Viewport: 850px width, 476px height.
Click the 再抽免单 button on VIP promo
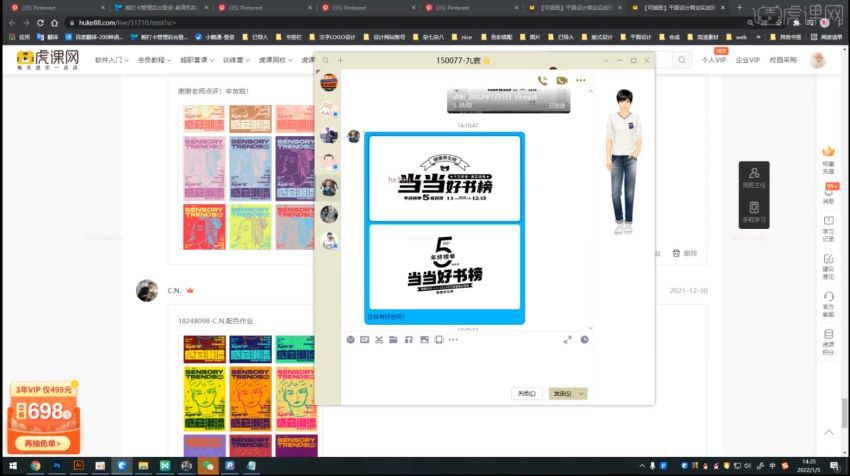[43, 443]
